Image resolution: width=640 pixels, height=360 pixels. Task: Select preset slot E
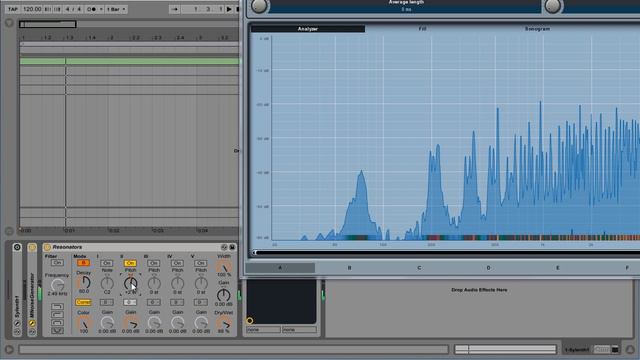coord(558,268)
